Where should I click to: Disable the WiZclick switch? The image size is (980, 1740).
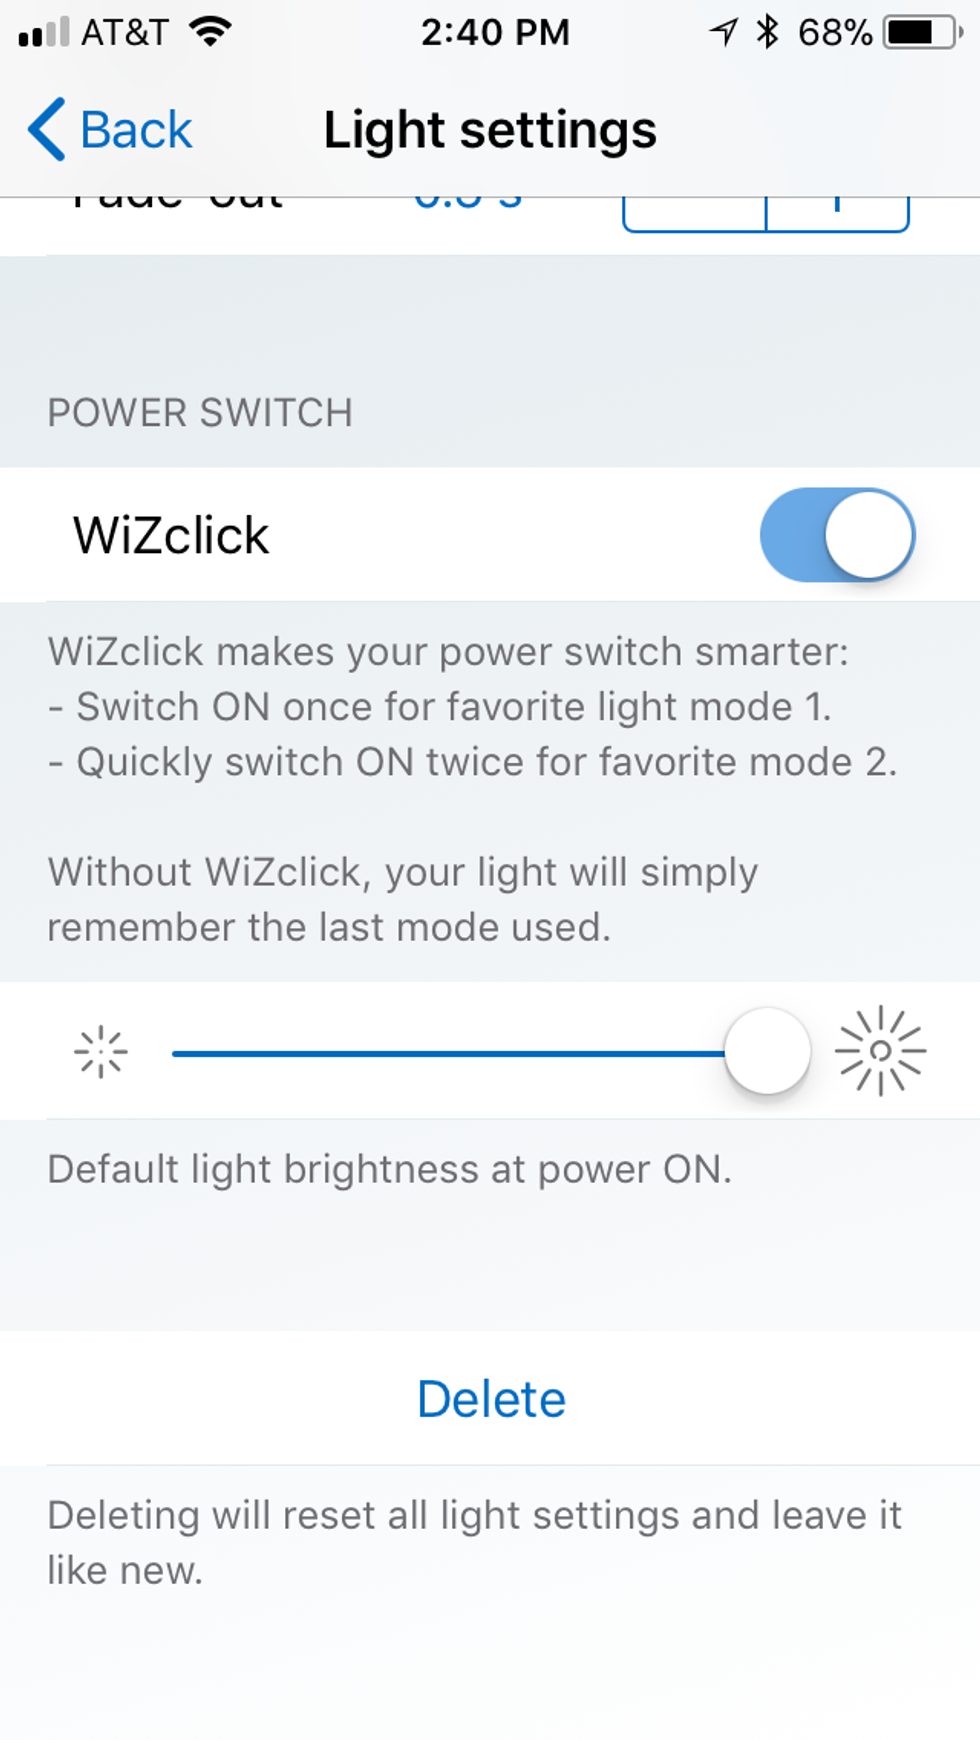tap(837, 535)
